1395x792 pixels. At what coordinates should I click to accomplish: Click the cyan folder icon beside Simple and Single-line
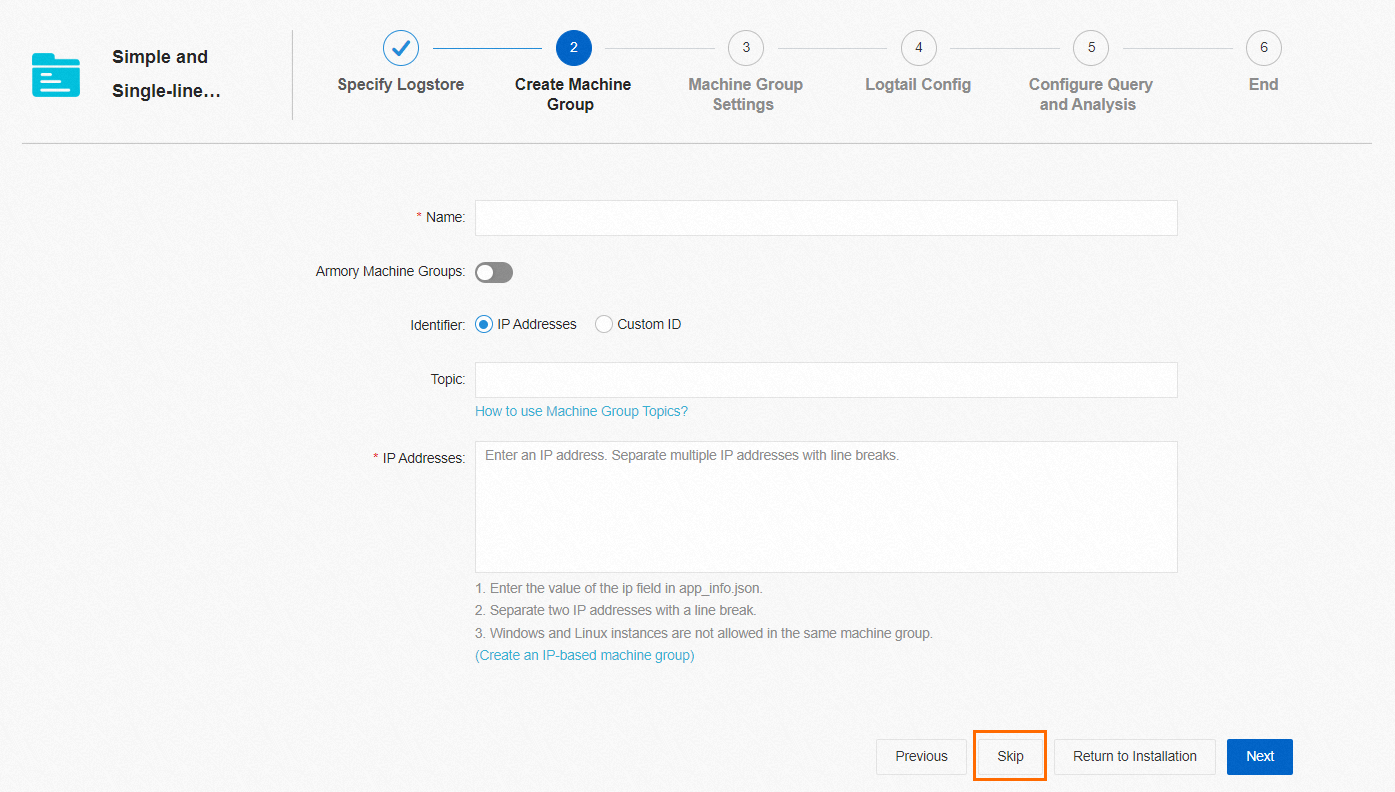click(55, 74)
